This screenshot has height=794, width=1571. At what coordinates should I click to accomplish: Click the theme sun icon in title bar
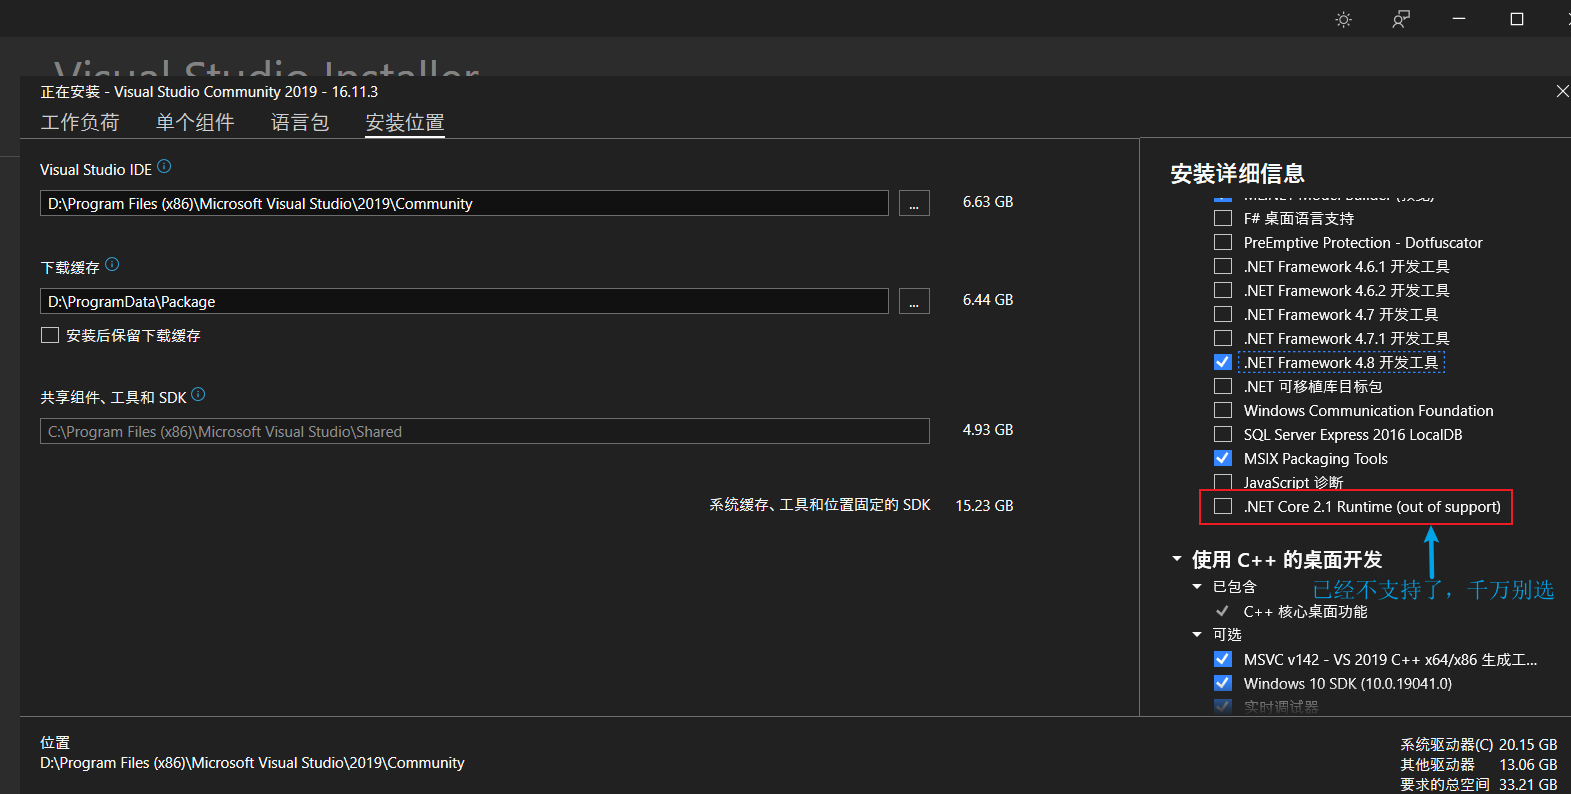click(x=1343, y=19)
